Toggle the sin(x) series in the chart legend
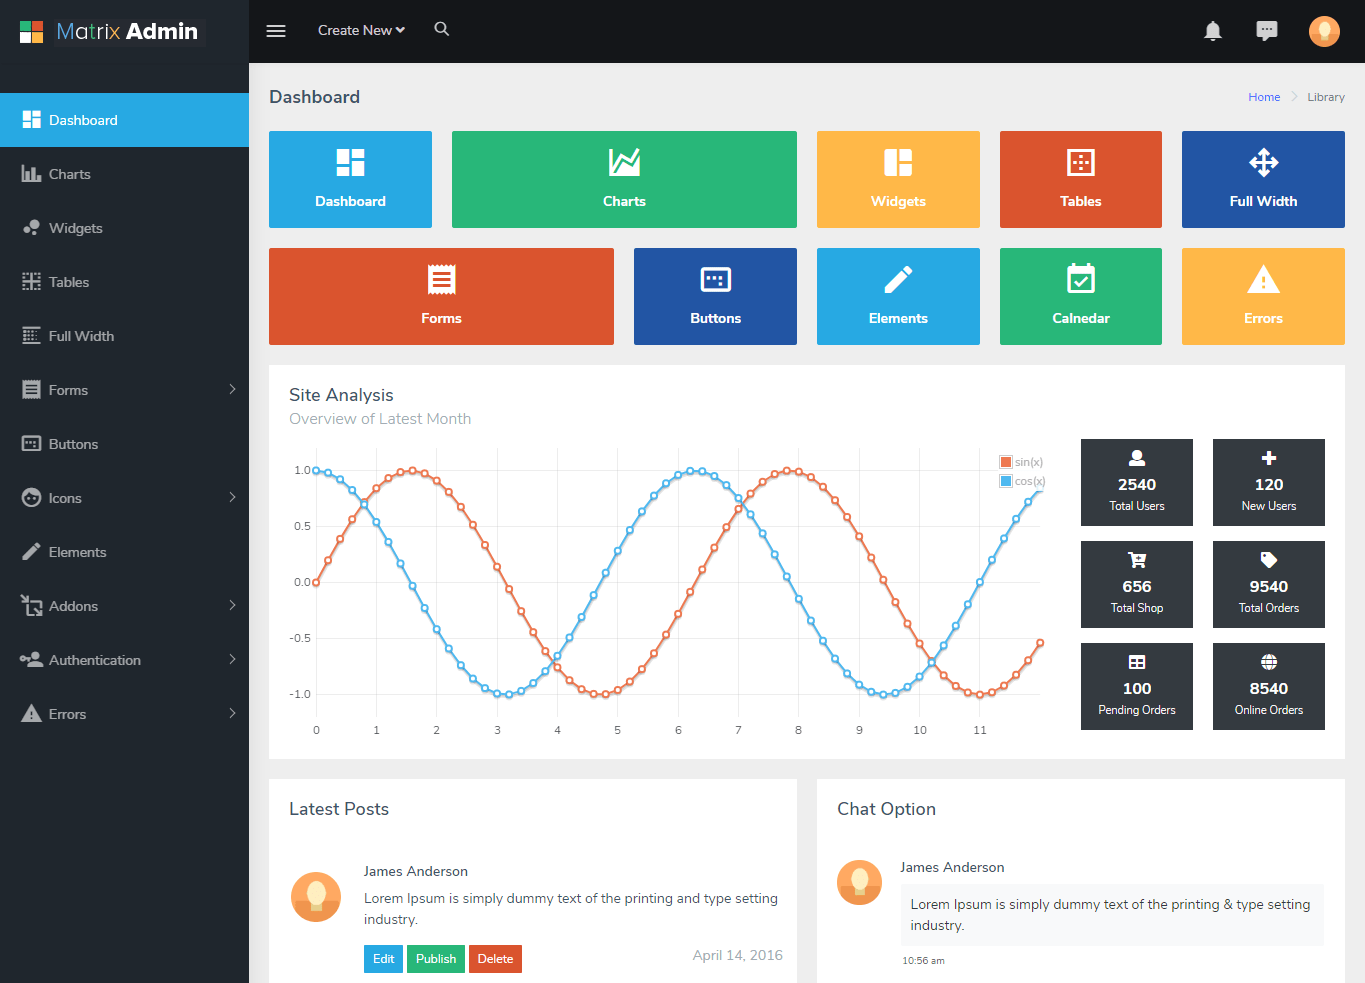 pyautogui.click(x=1022, y=462)
